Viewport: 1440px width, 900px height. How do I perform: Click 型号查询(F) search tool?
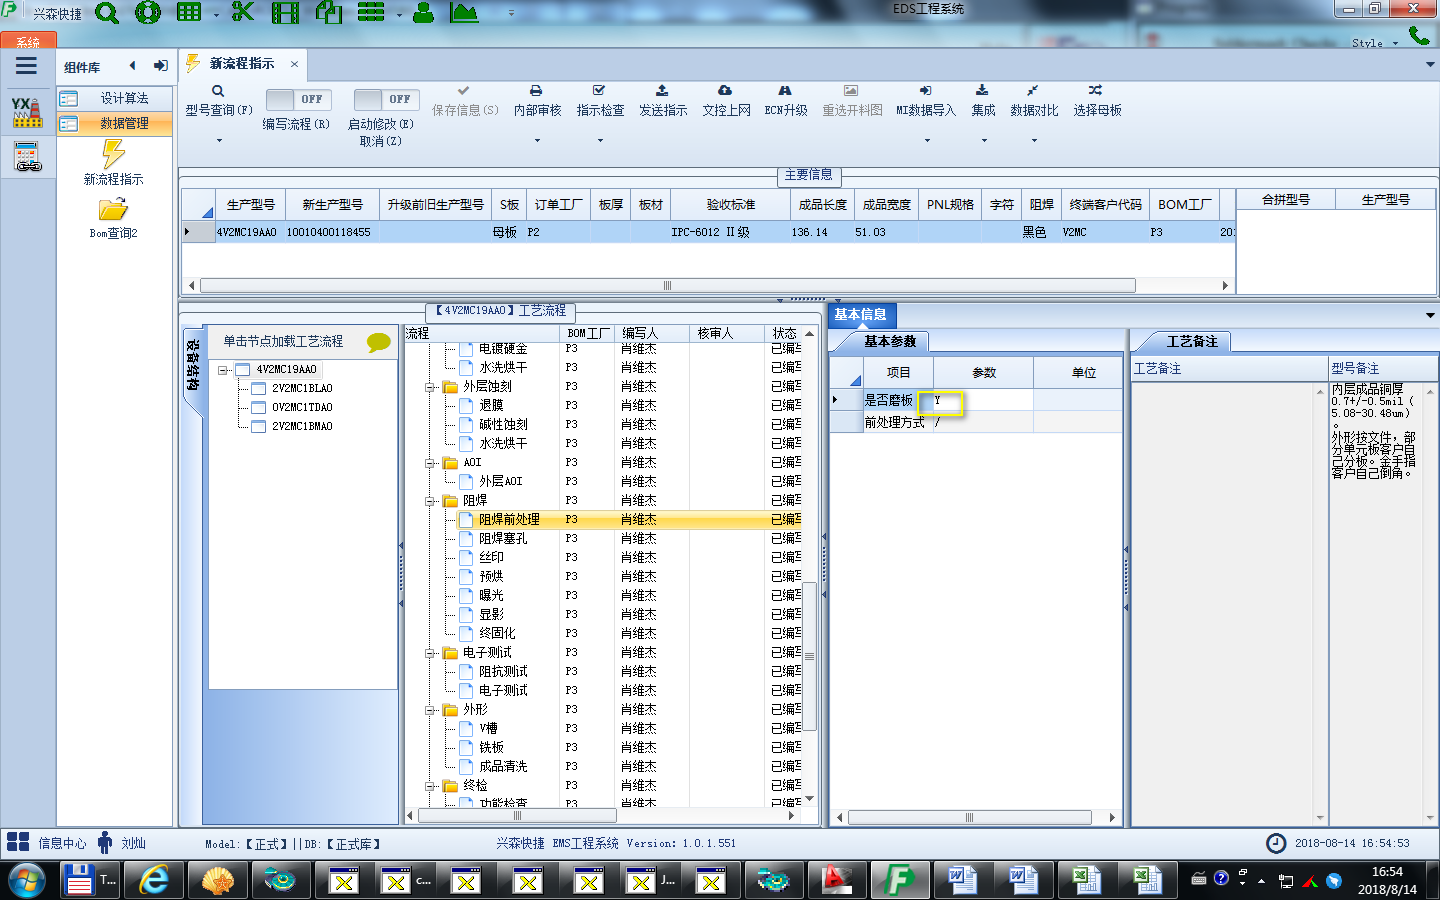(x=218, y=101)
